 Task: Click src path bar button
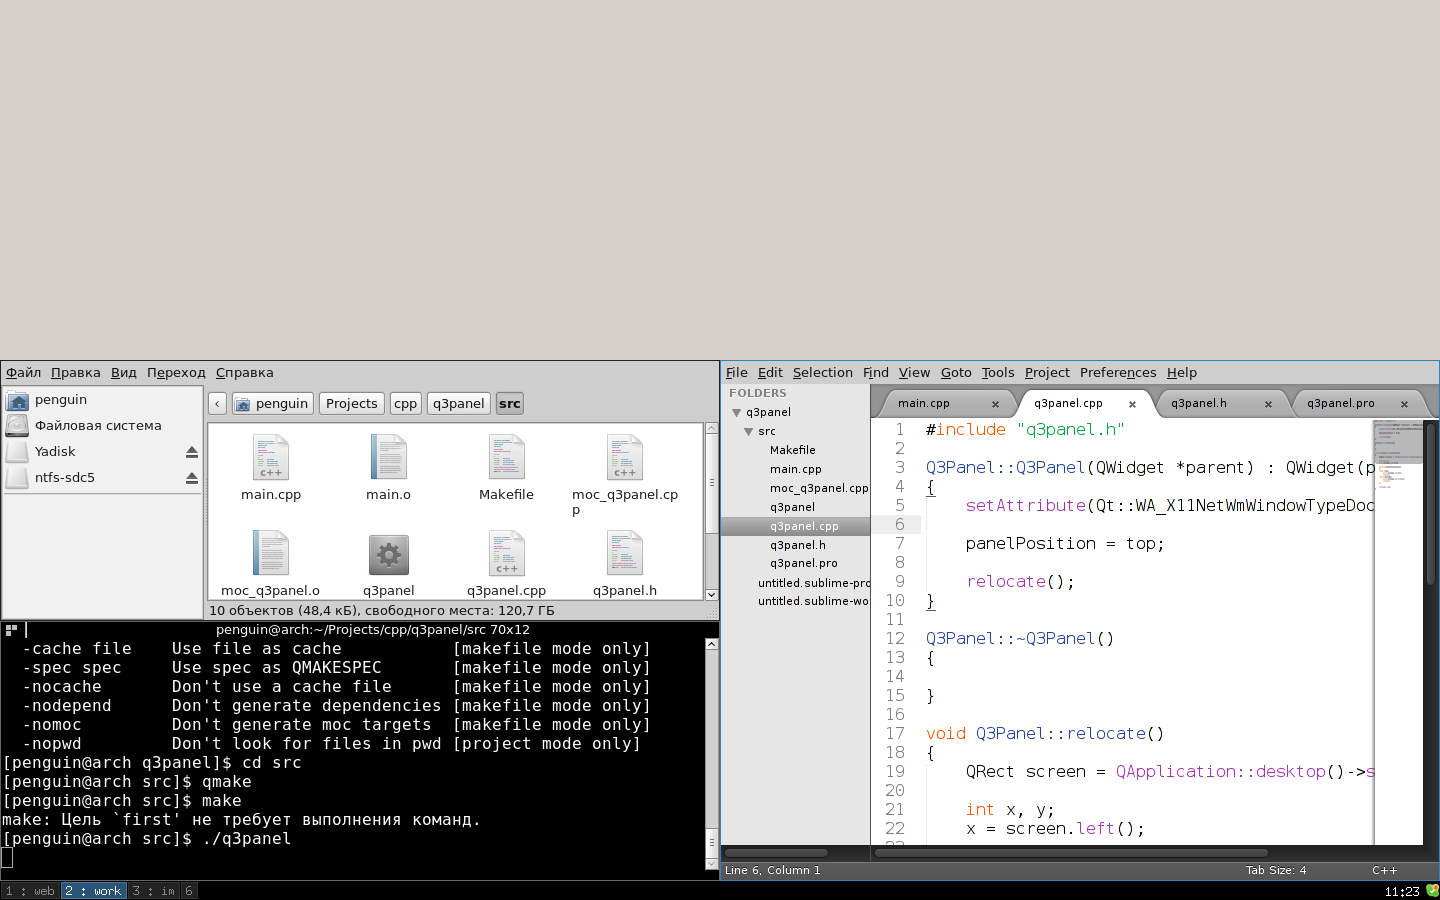coord(510,404)
